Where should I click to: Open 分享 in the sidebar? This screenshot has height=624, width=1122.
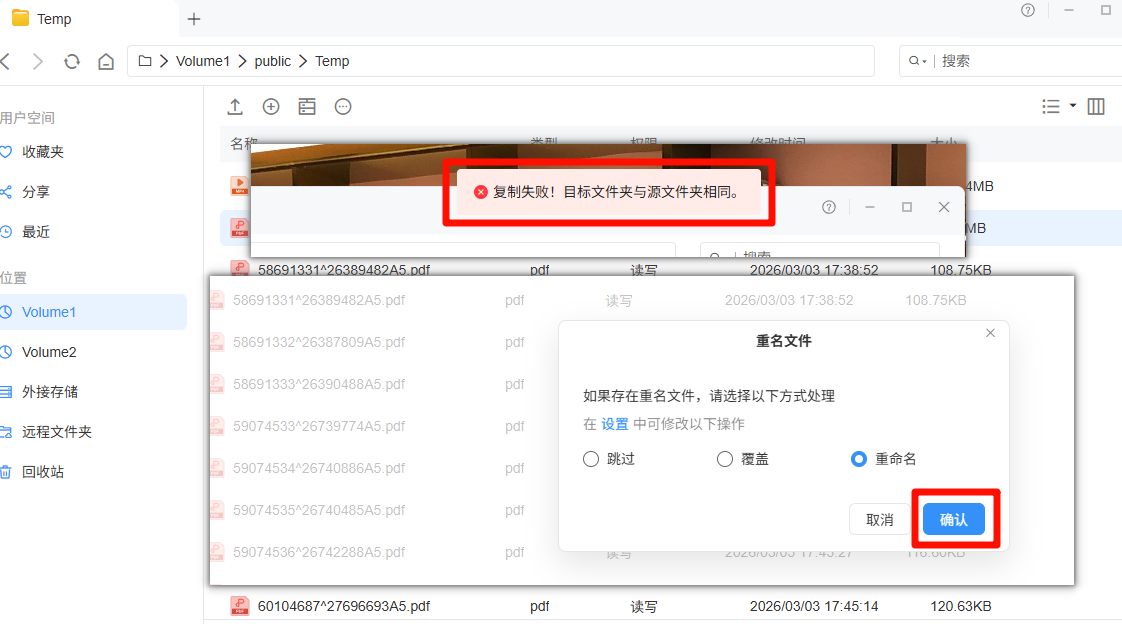[x=36, y=192]
